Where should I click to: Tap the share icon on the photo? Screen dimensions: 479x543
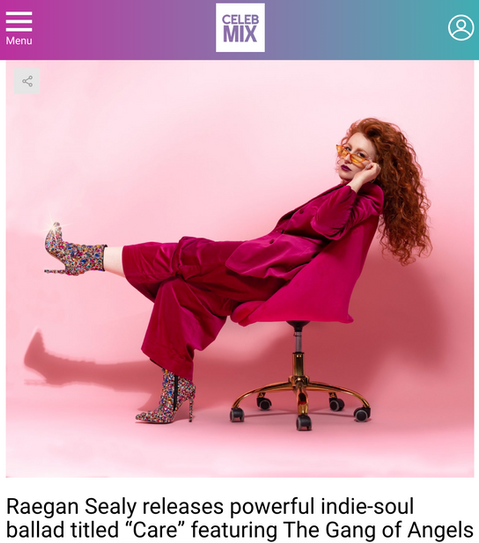click(27, 81)
